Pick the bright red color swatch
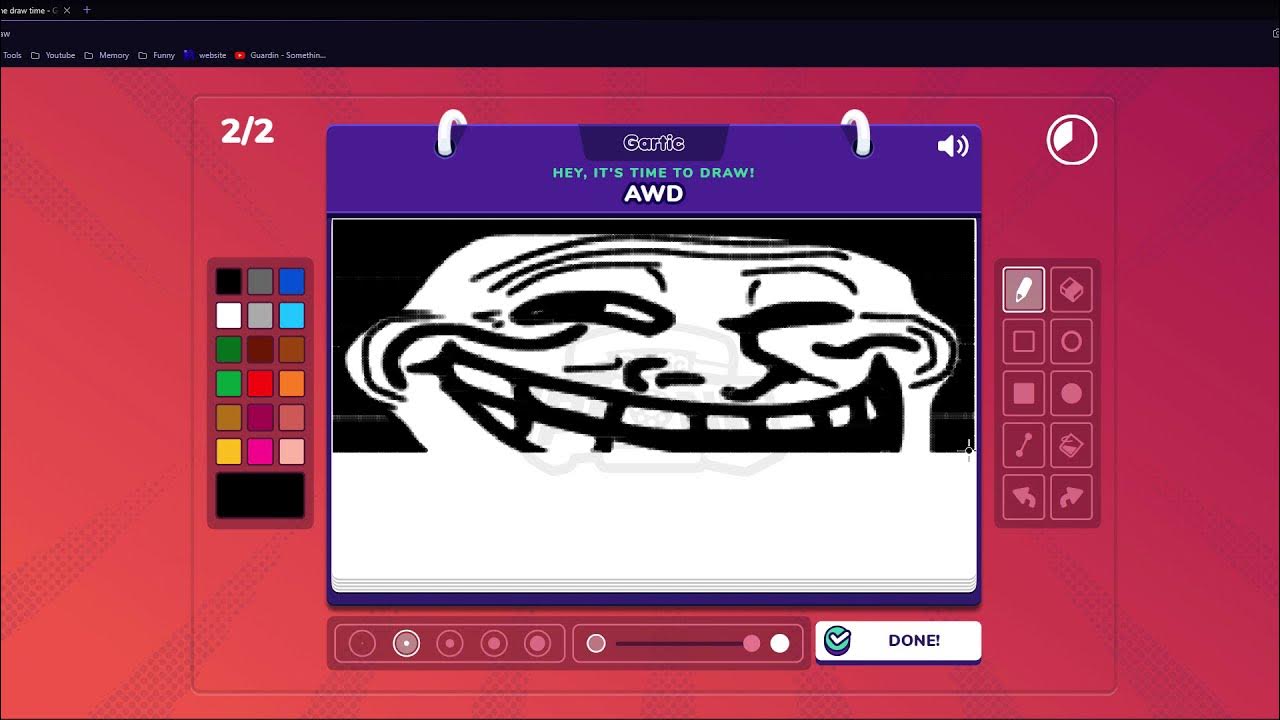1280x720 pixels. coord(260,384)
